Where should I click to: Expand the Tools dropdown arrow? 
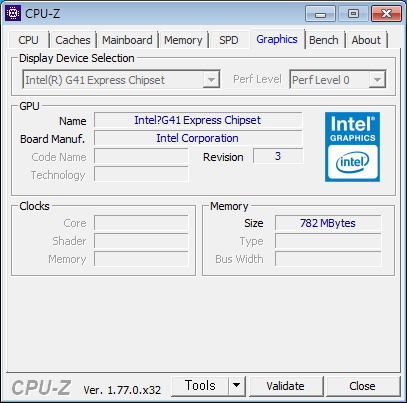pos(237,386)
